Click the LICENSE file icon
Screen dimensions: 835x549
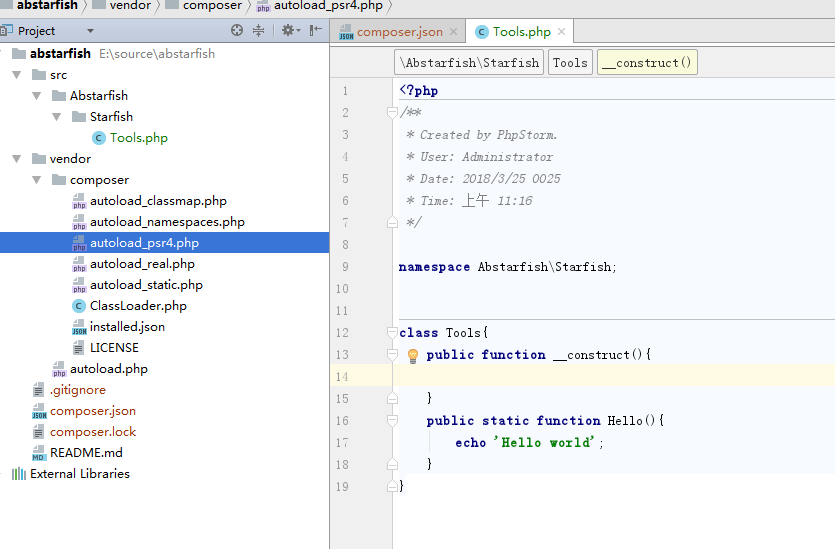click(78, 348)
